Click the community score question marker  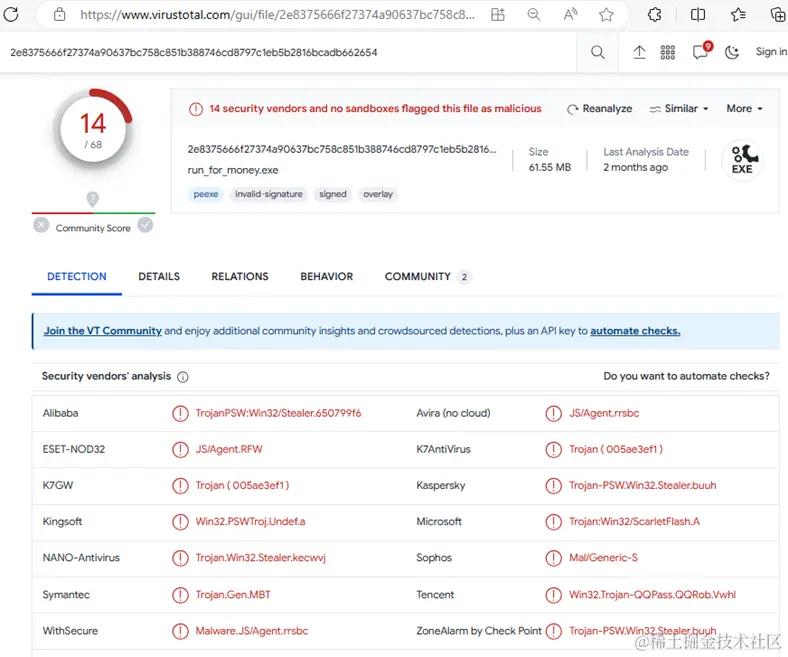click(92, 199)
